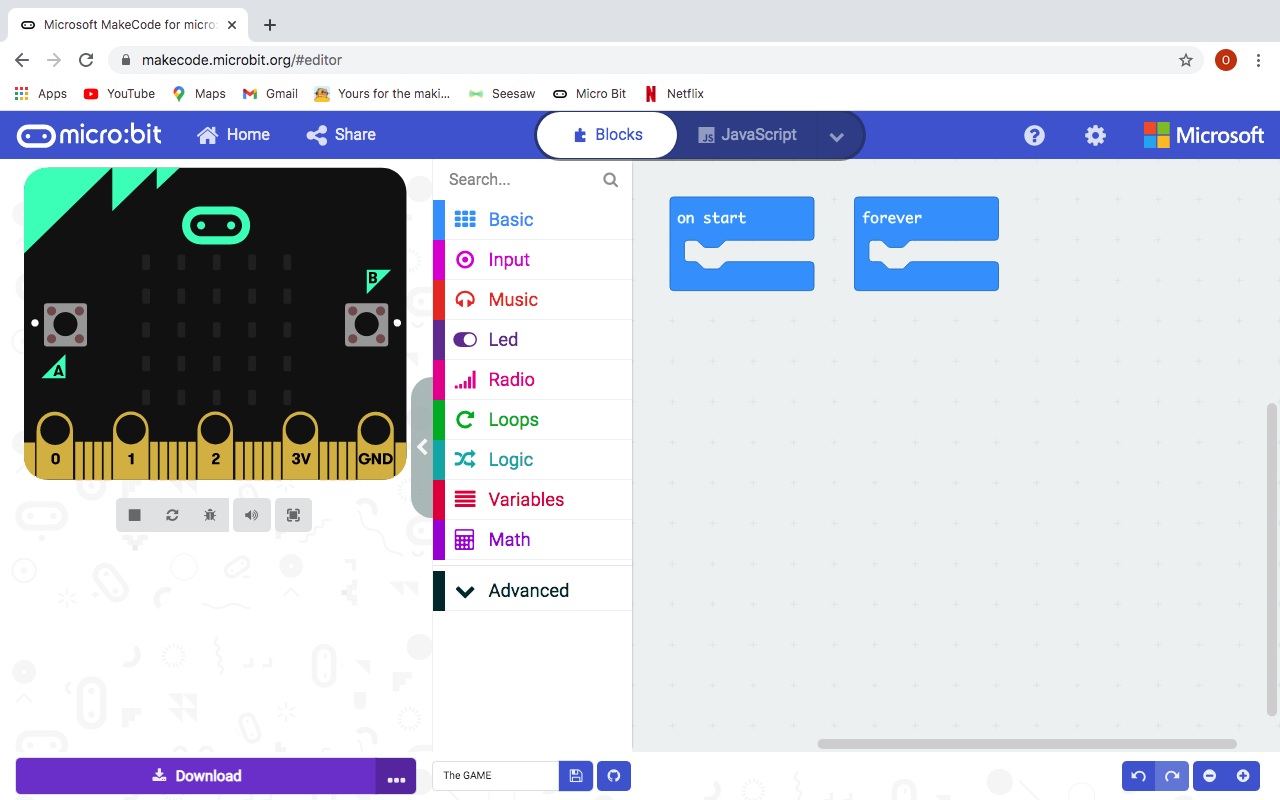Open the YouTube bookmark

point(120,94)
